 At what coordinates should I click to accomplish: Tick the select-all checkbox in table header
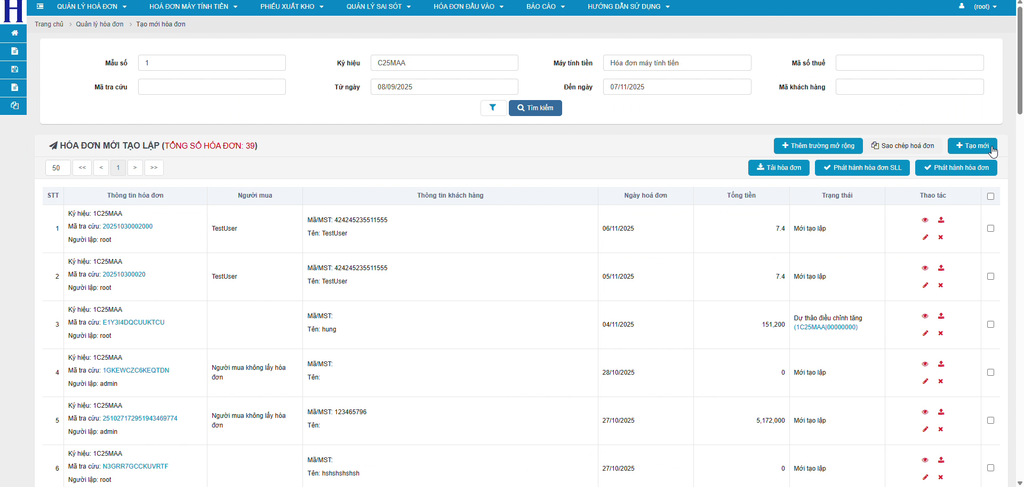coord(990,196)
